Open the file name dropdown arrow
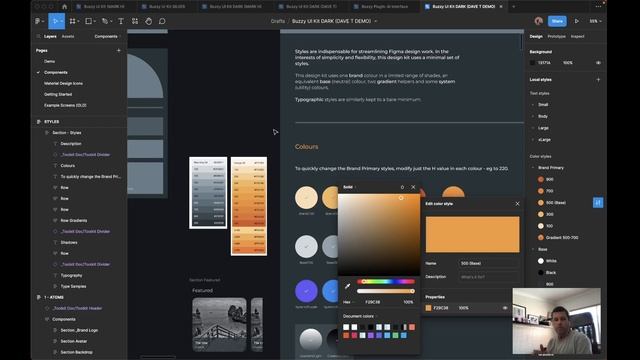Viewport: 640px width, 360px height. coord(376,21)
